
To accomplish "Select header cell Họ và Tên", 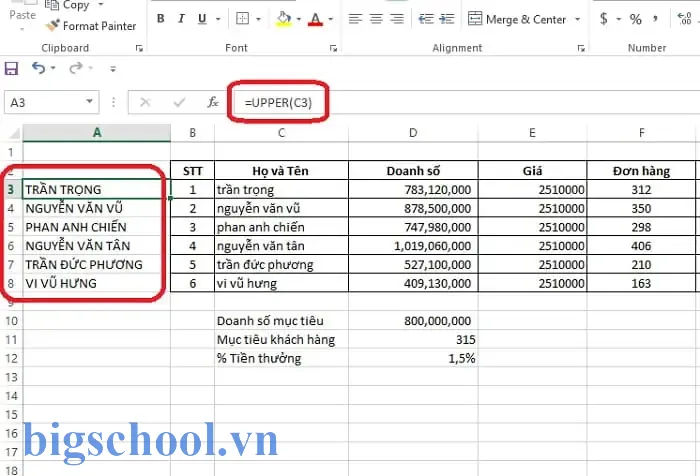I will click(x=281, y=171).
